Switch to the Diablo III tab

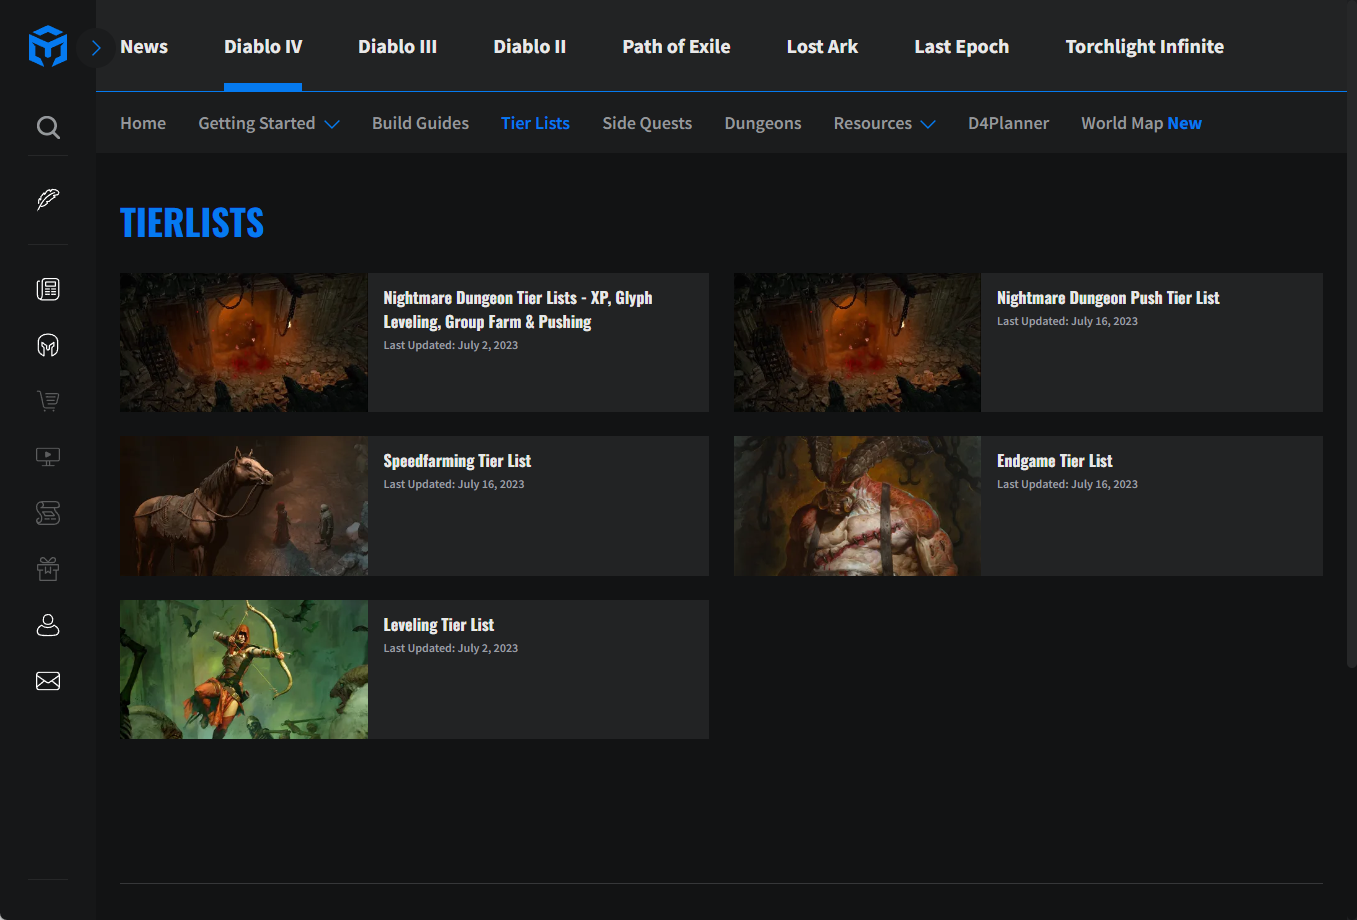click(x=398, y=47)
